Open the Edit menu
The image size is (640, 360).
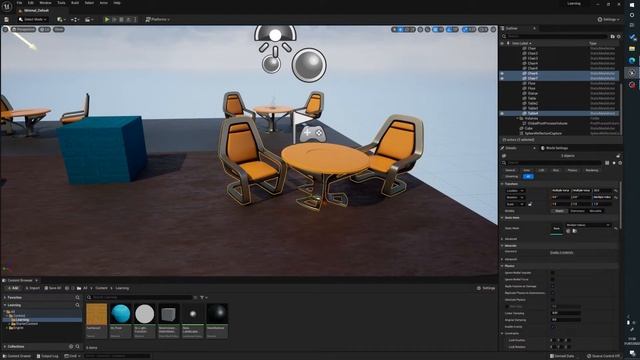[31, 3]
